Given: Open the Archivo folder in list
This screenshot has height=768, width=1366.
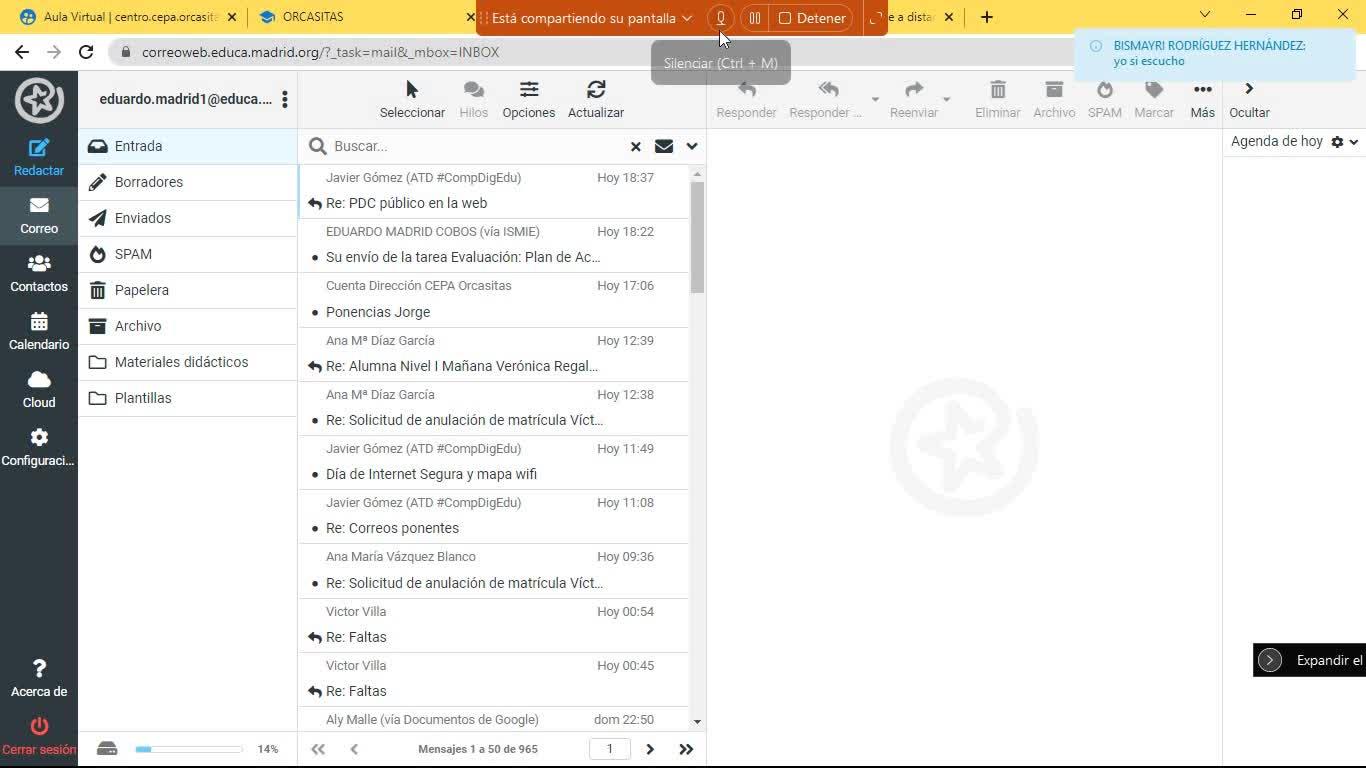Looking at the screenshot, I should point(188,326).
